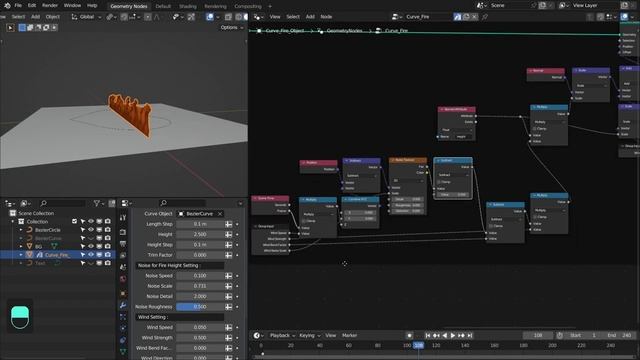This screenshot has width=640, height=360.
Task: Open the Render menu
Action: click(x=50, y=6)
